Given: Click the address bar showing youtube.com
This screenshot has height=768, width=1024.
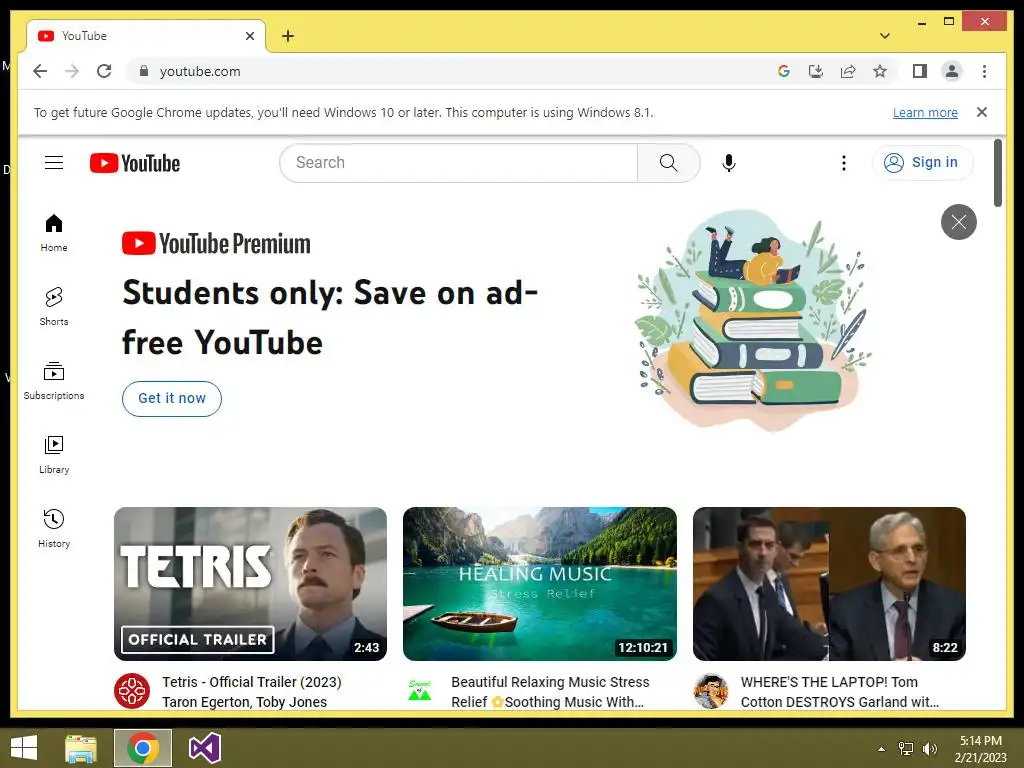Looking at the screenshot, I should pyautogui.click(x=451, y=71).
